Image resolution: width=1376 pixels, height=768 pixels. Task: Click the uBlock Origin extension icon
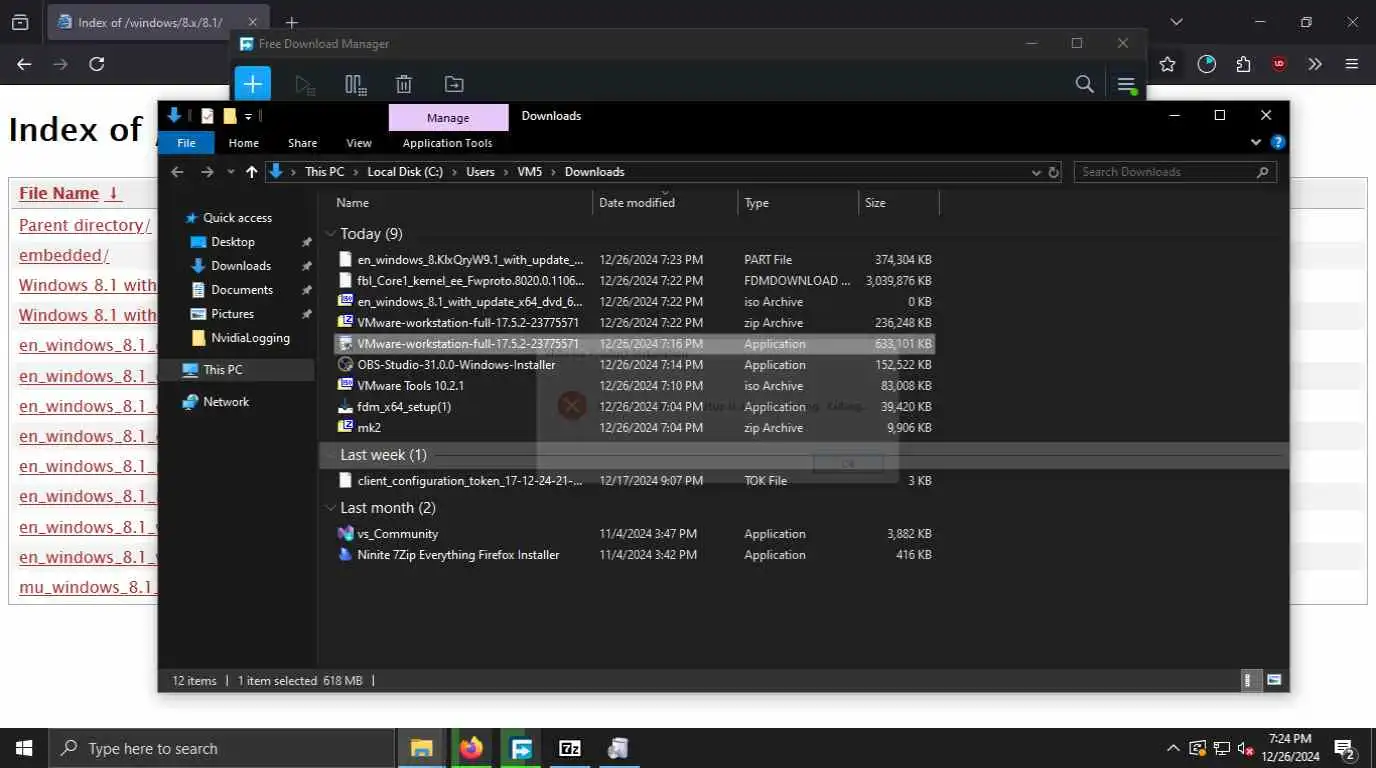tap(1279, 64)
